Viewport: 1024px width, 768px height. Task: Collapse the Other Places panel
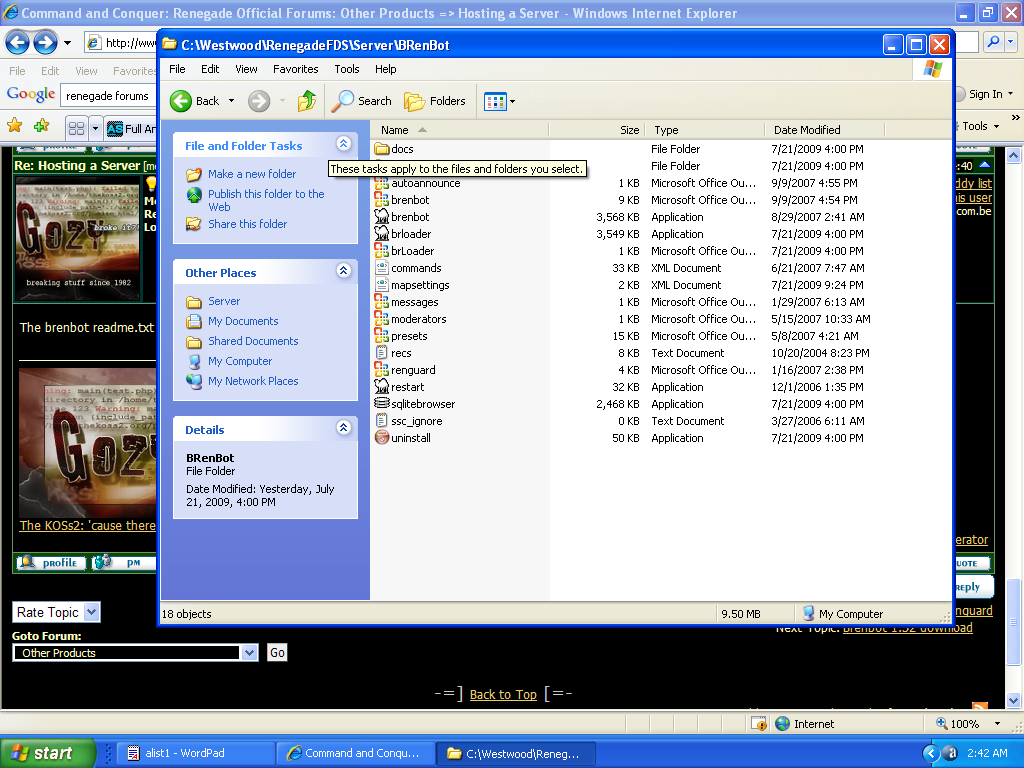coord(343,272)
